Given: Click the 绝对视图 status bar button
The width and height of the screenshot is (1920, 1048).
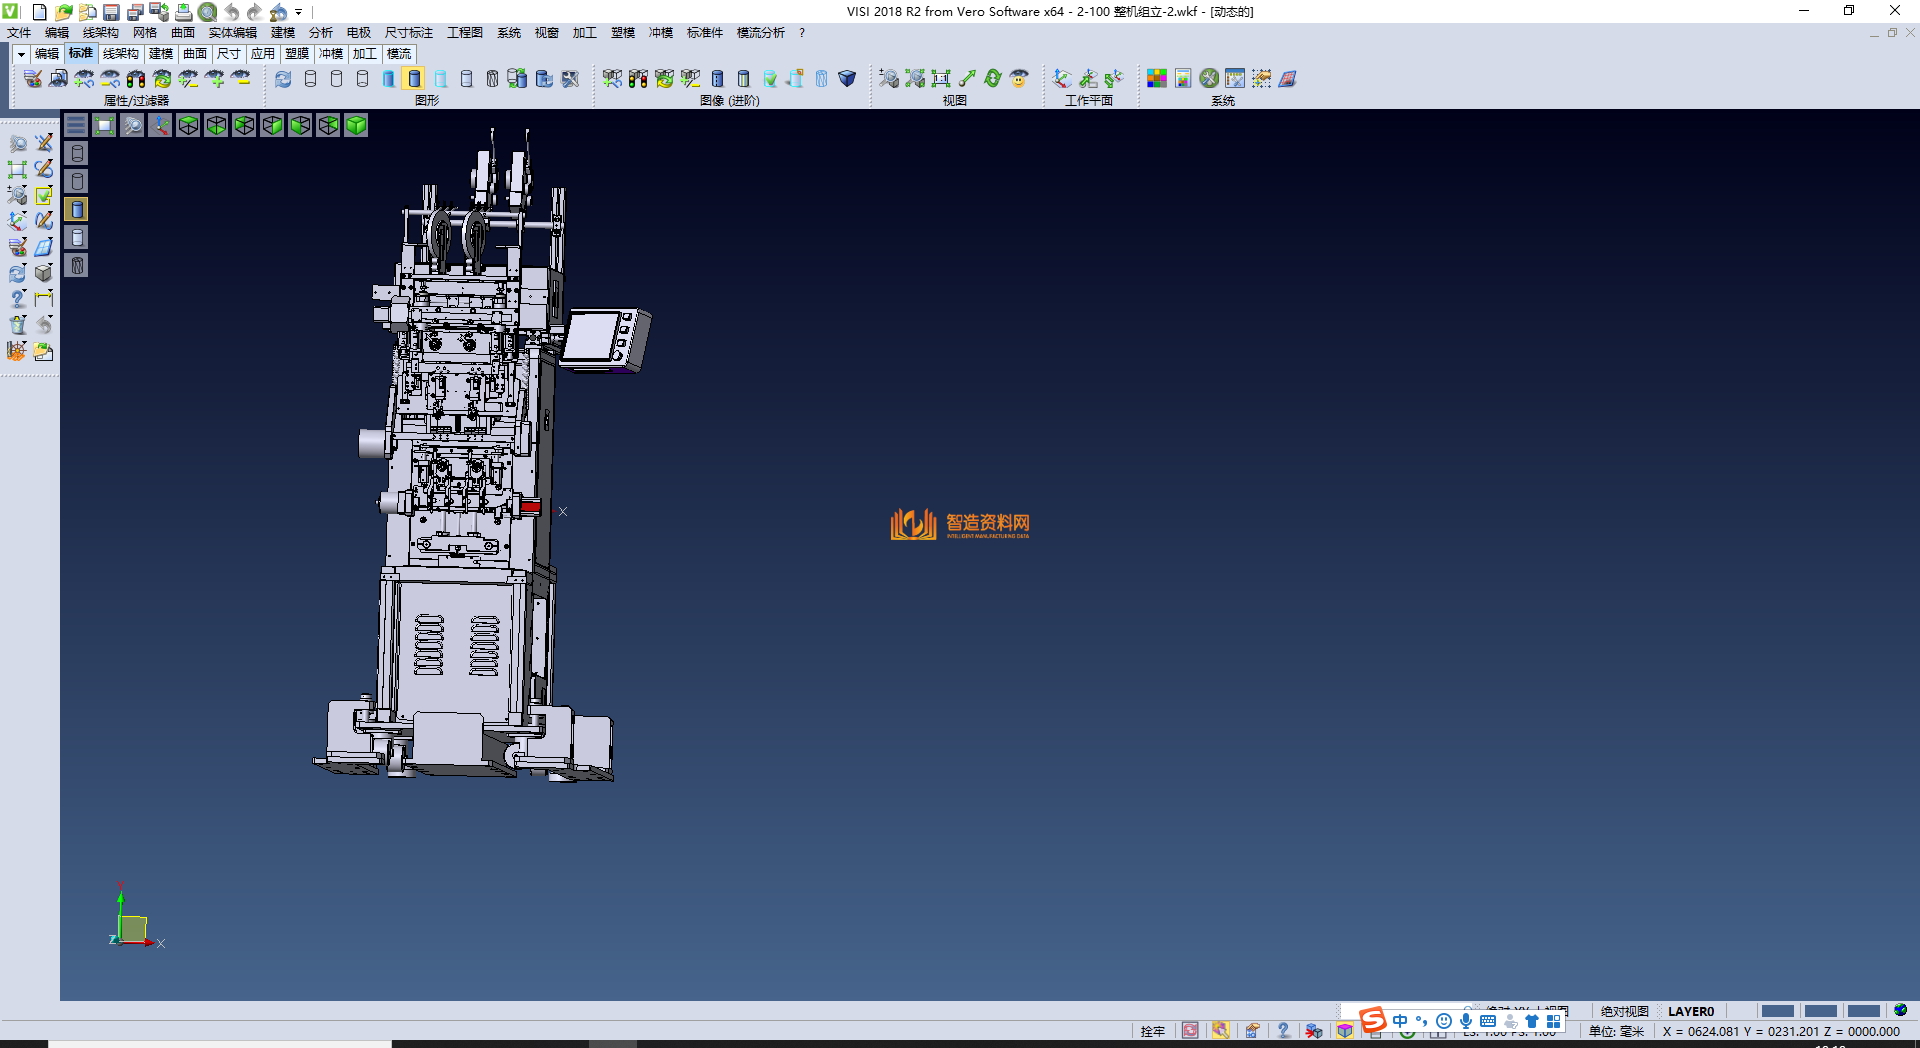Looking at the screenshot, I should pyautogui.click(x=1624, y=1011).
